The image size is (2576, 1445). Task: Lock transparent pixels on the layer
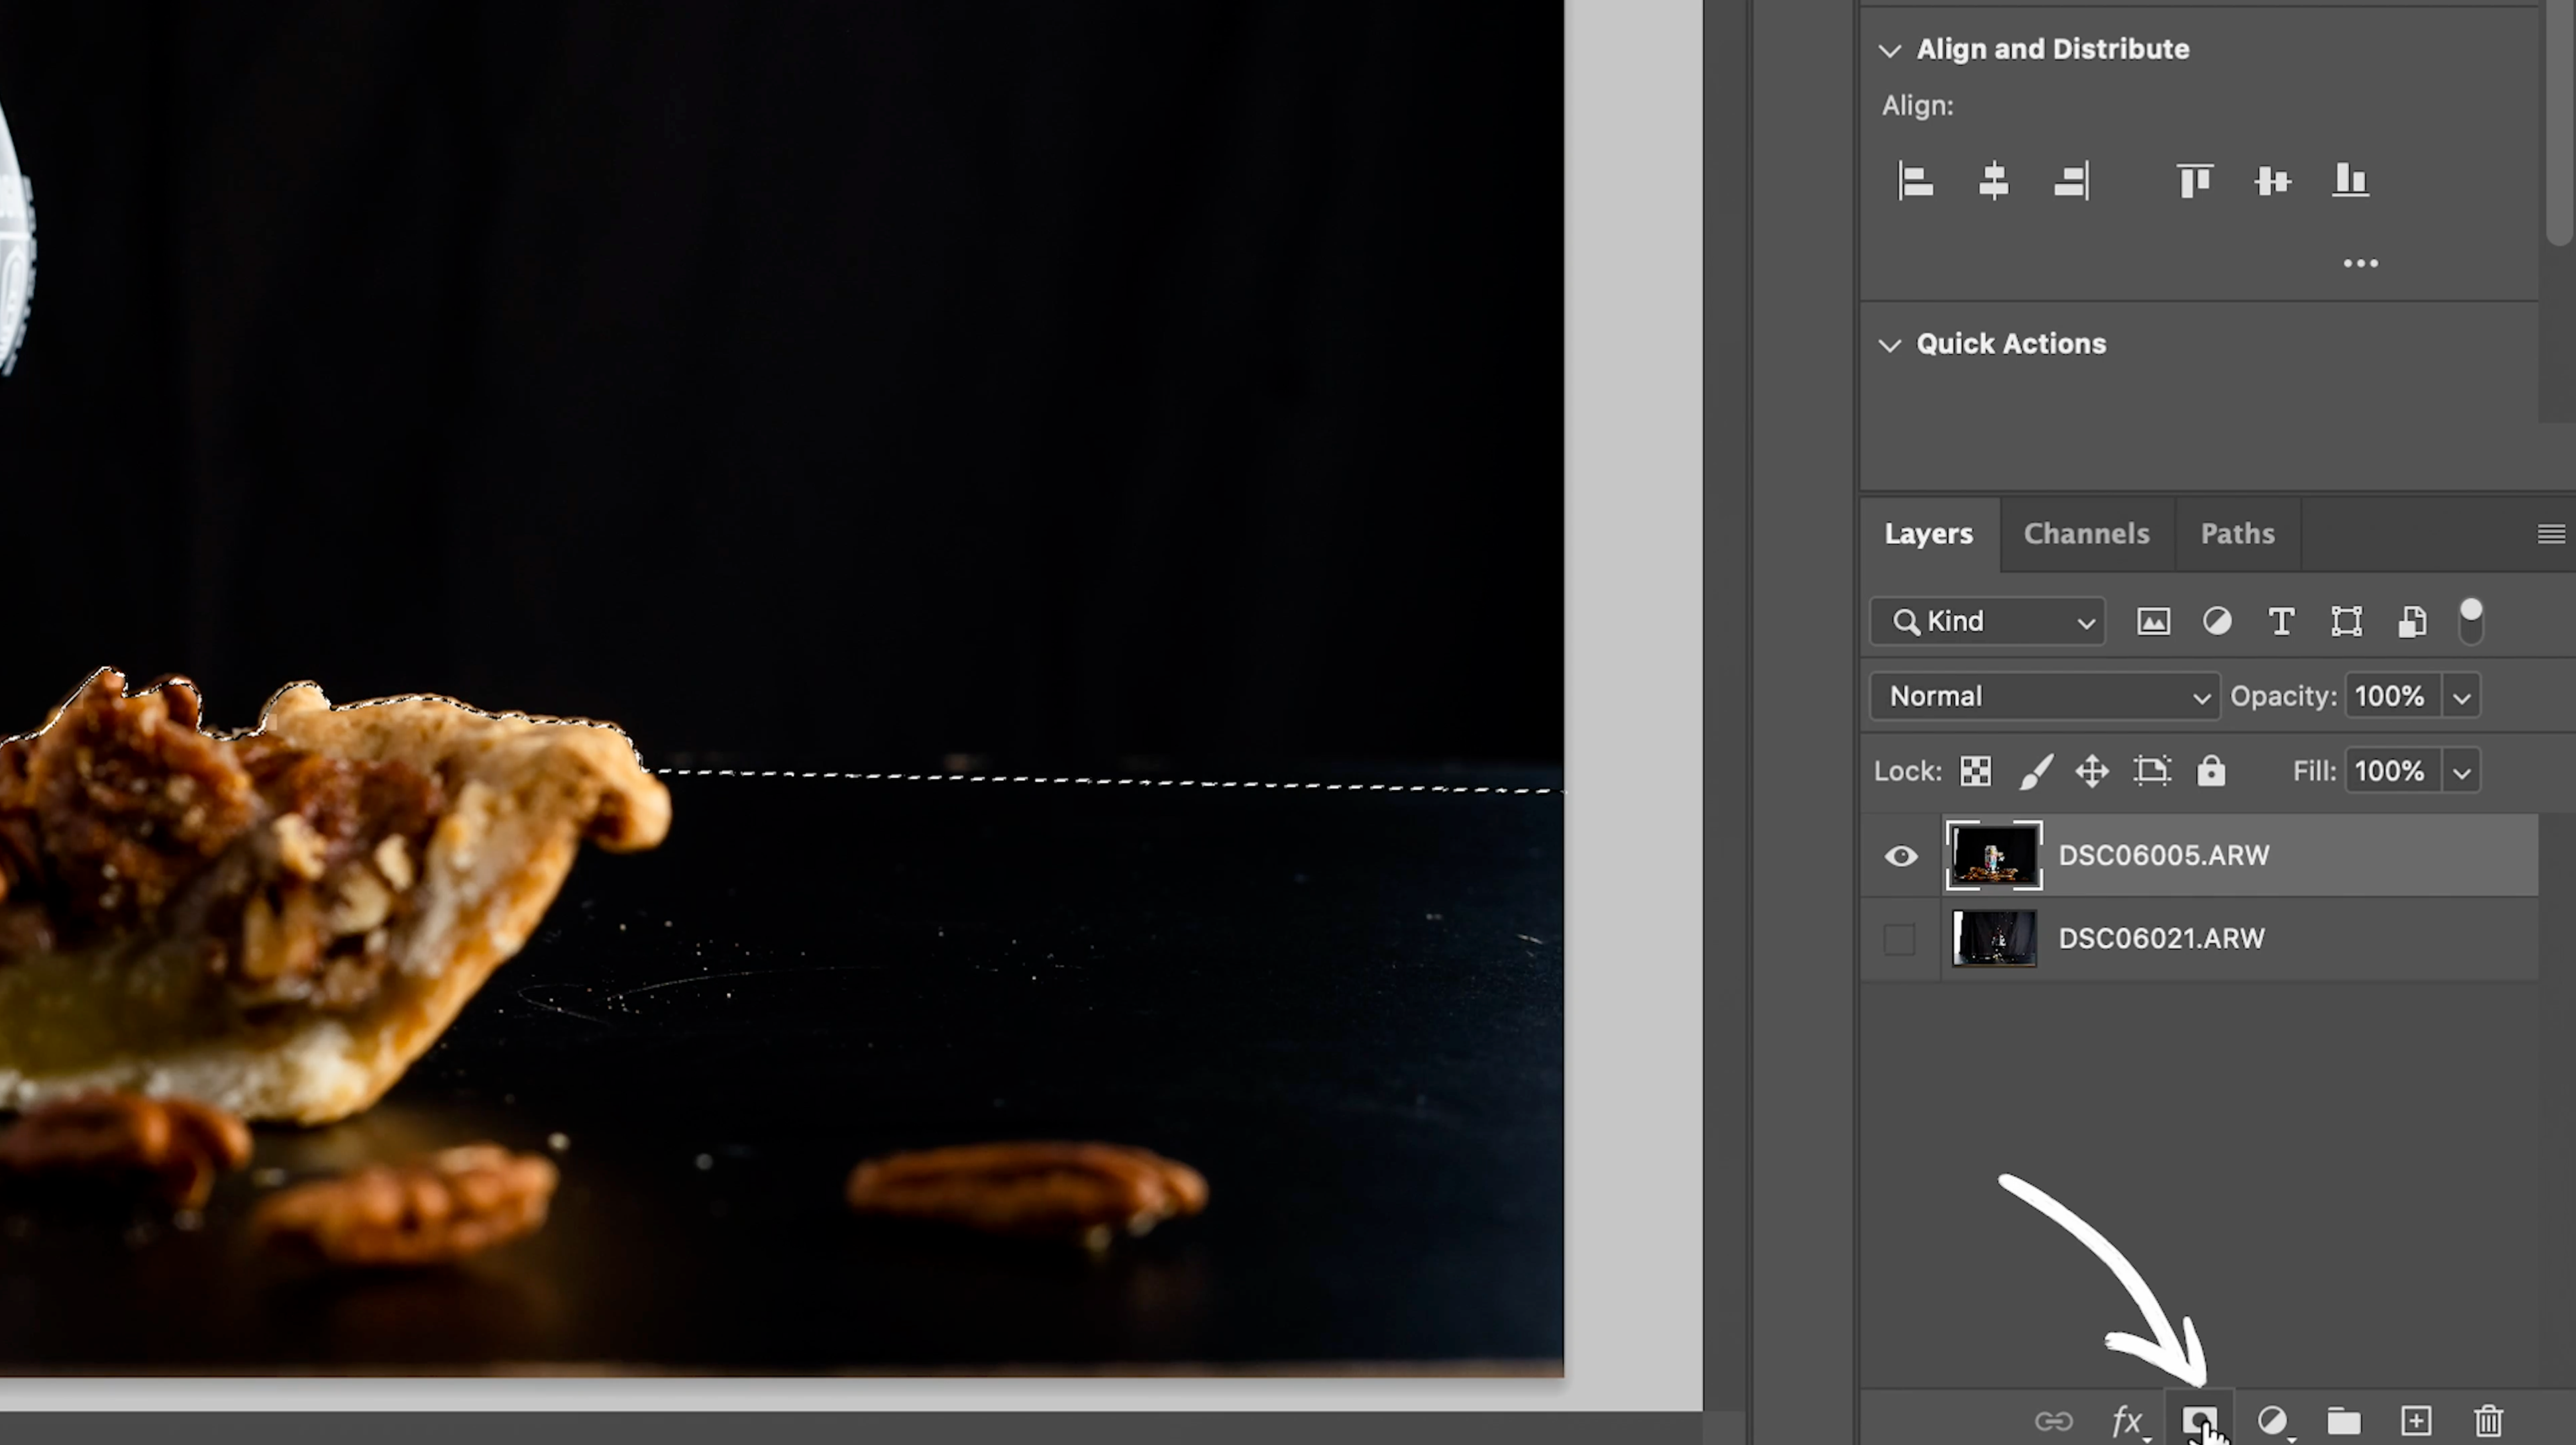pyautogui.click(x=1975, y=771)
